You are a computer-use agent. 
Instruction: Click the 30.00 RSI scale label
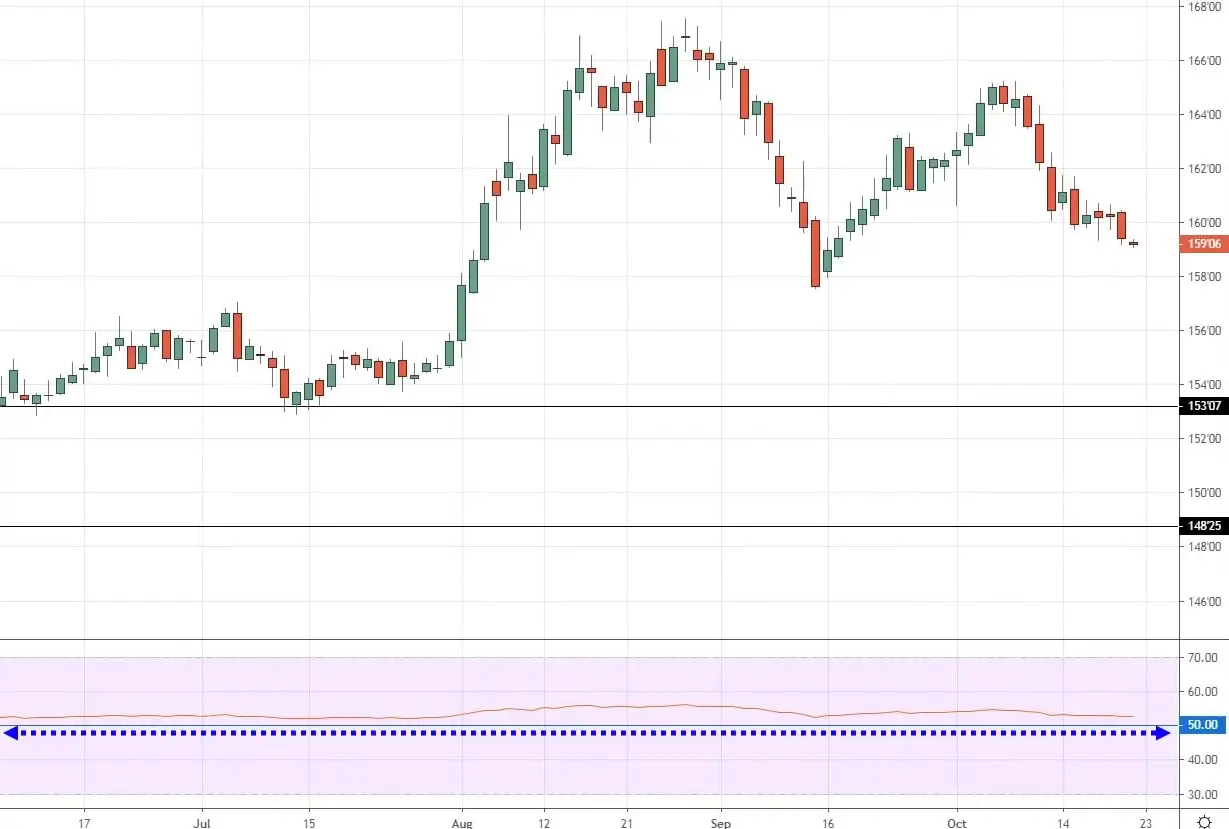(x=1203, y=795)
